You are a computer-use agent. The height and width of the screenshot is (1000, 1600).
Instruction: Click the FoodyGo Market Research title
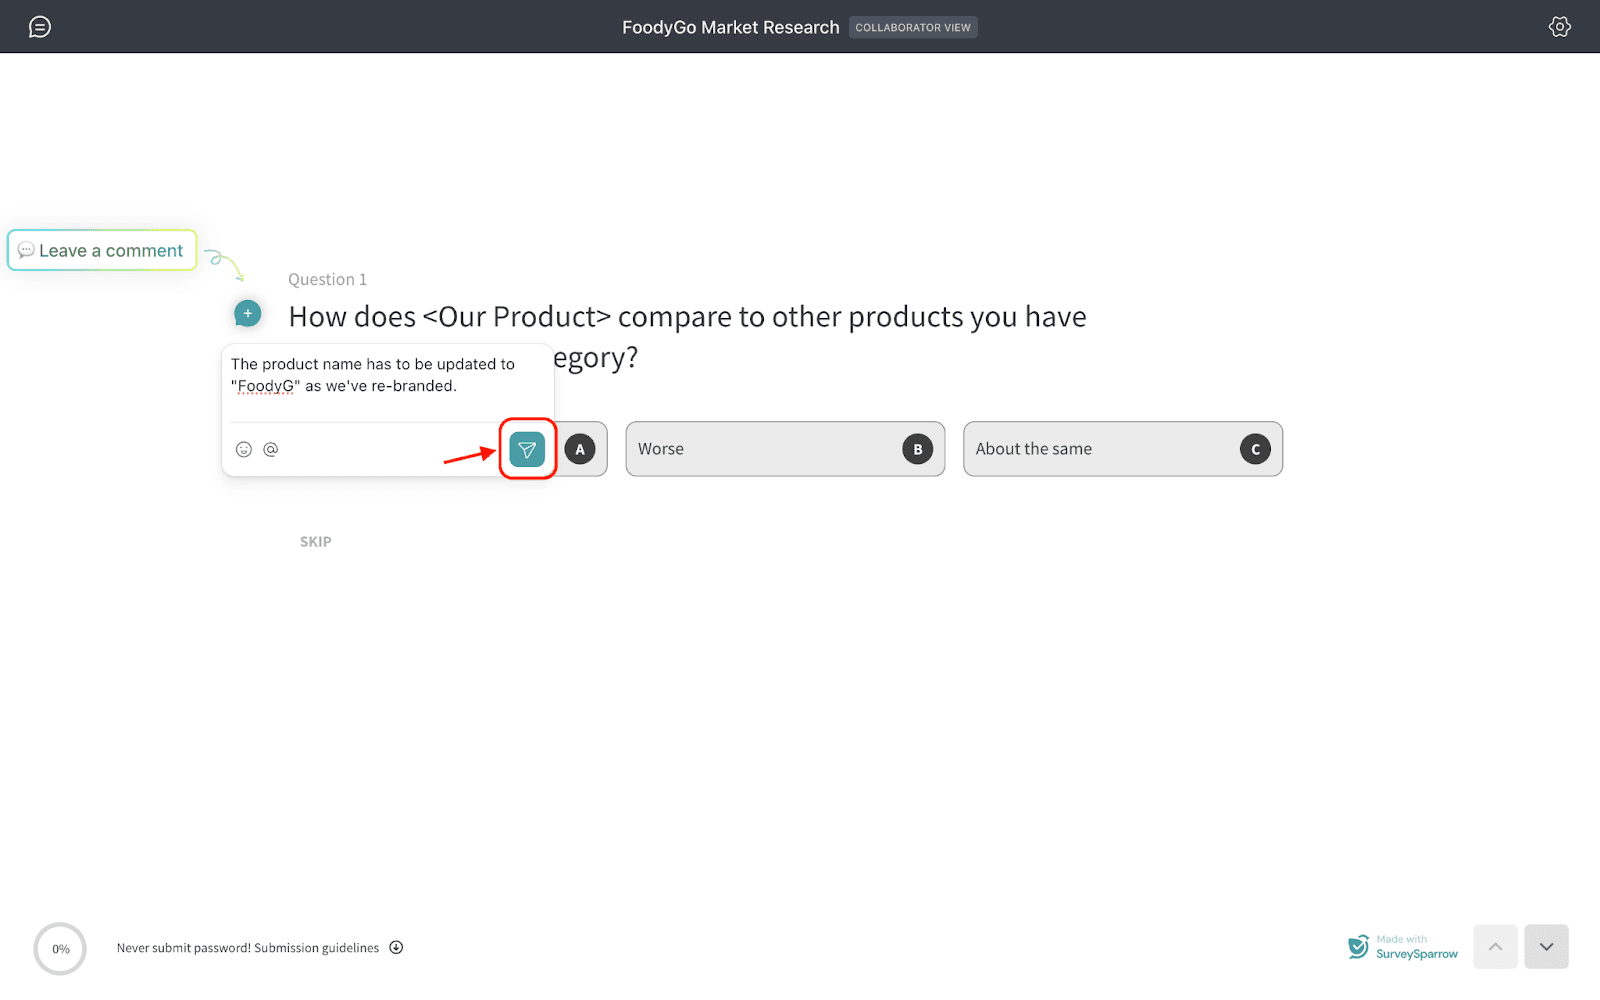tap(730, 28)
